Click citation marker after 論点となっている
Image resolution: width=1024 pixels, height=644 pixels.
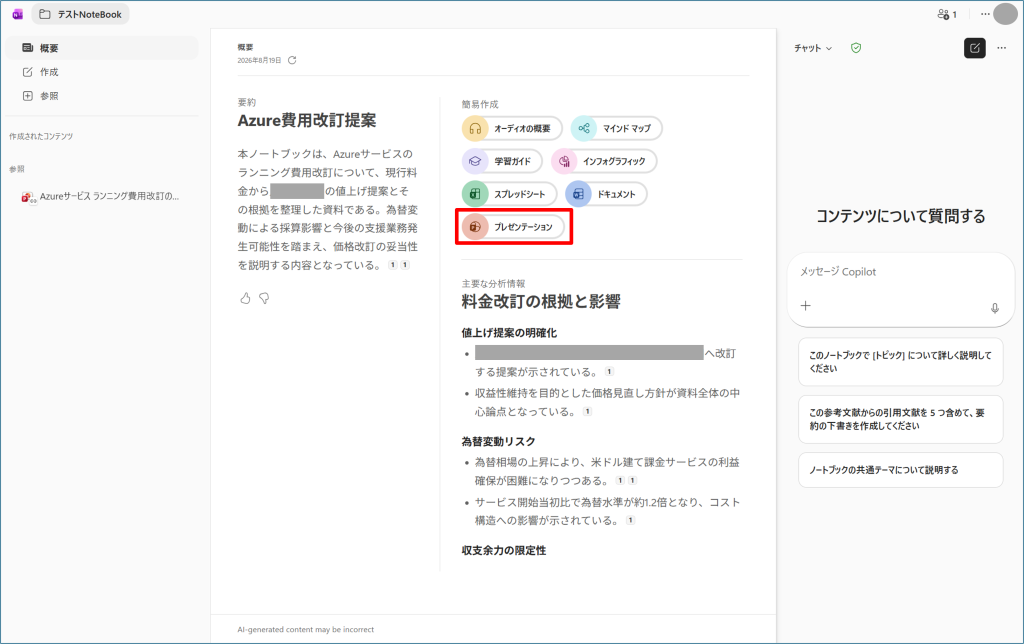point(588,411)
